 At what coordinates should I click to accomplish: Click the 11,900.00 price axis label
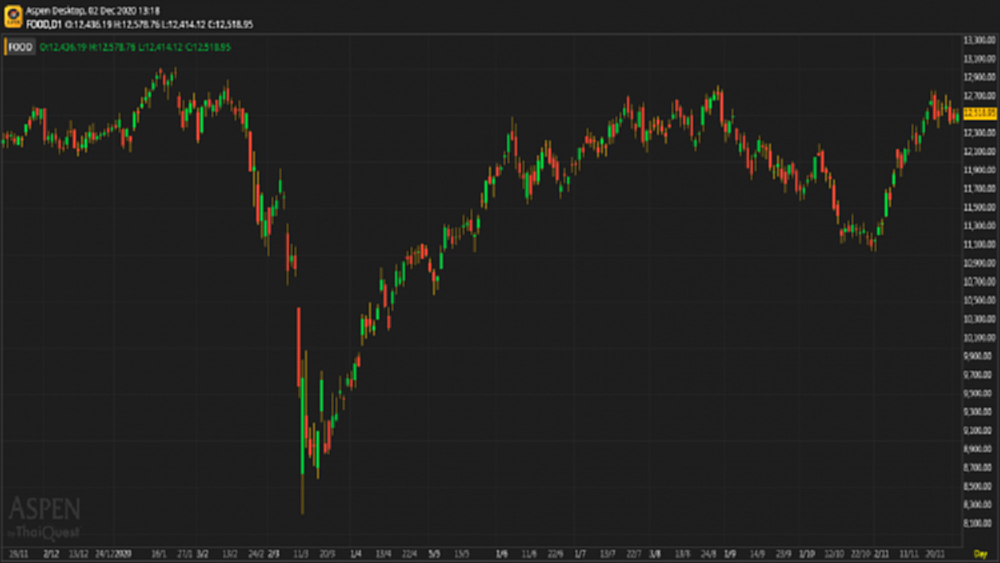coord(980,170)
